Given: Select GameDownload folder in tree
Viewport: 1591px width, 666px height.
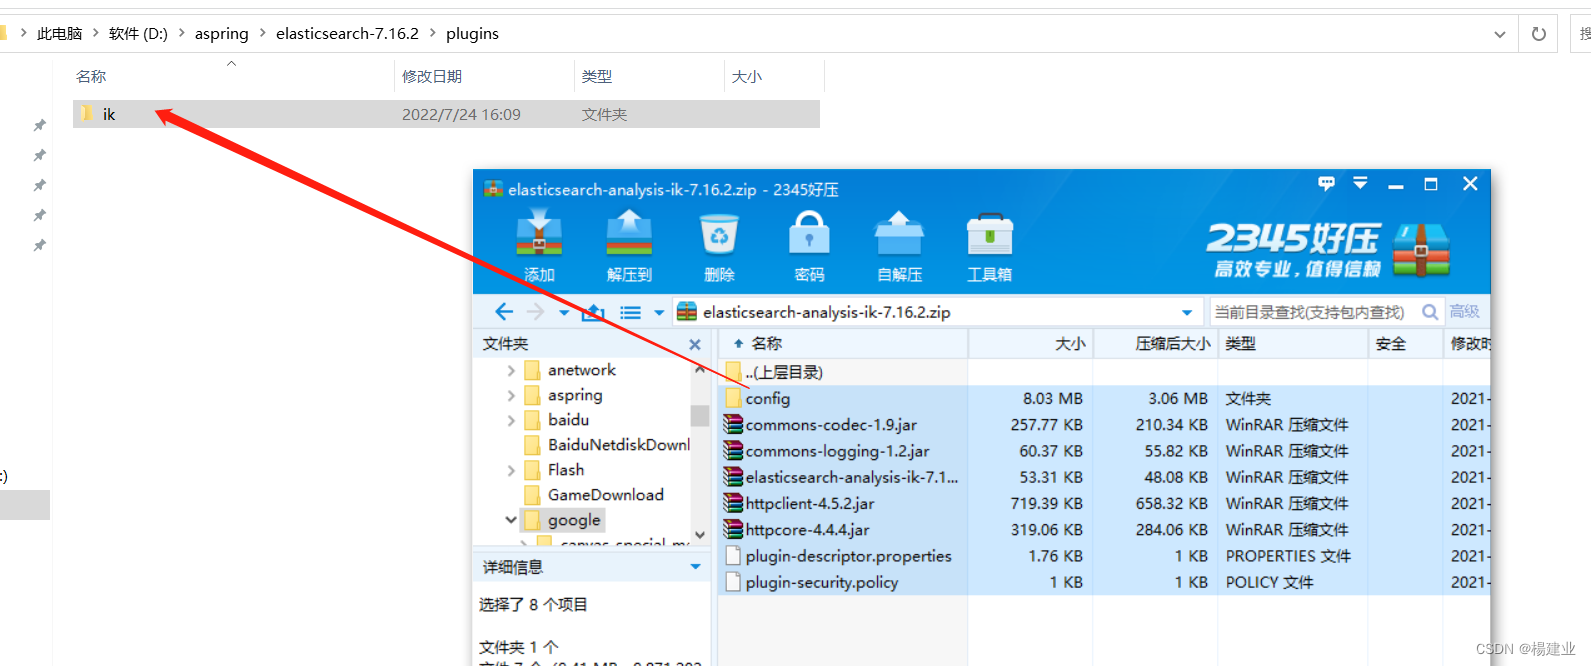Looking at the screenshot, I should tap(594, 495).
